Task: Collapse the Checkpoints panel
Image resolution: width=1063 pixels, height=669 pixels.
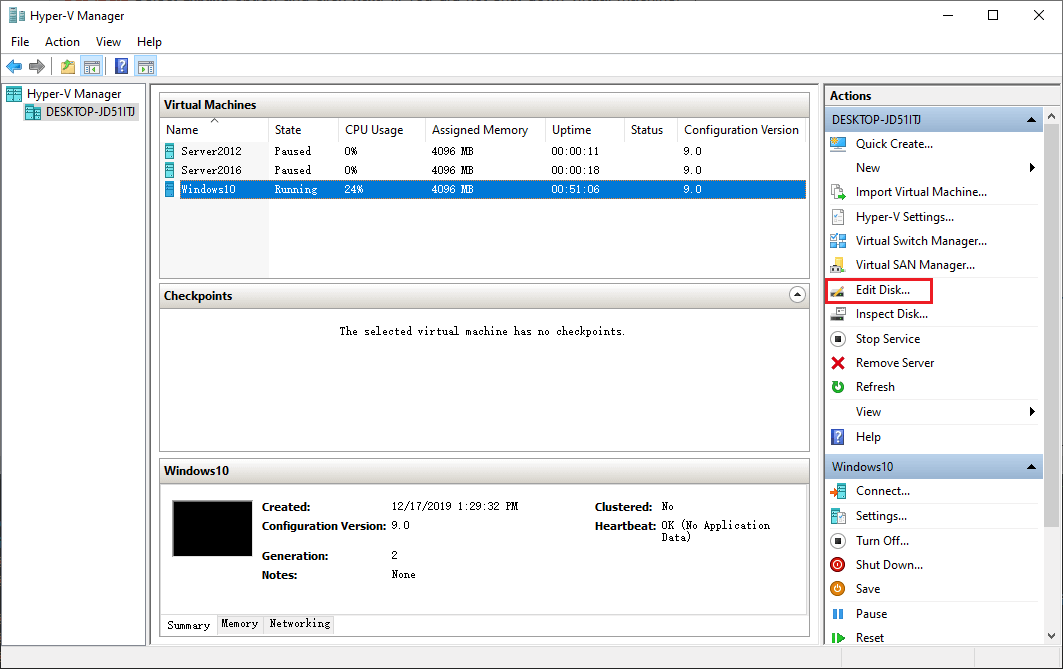Action: click(797, 295)
